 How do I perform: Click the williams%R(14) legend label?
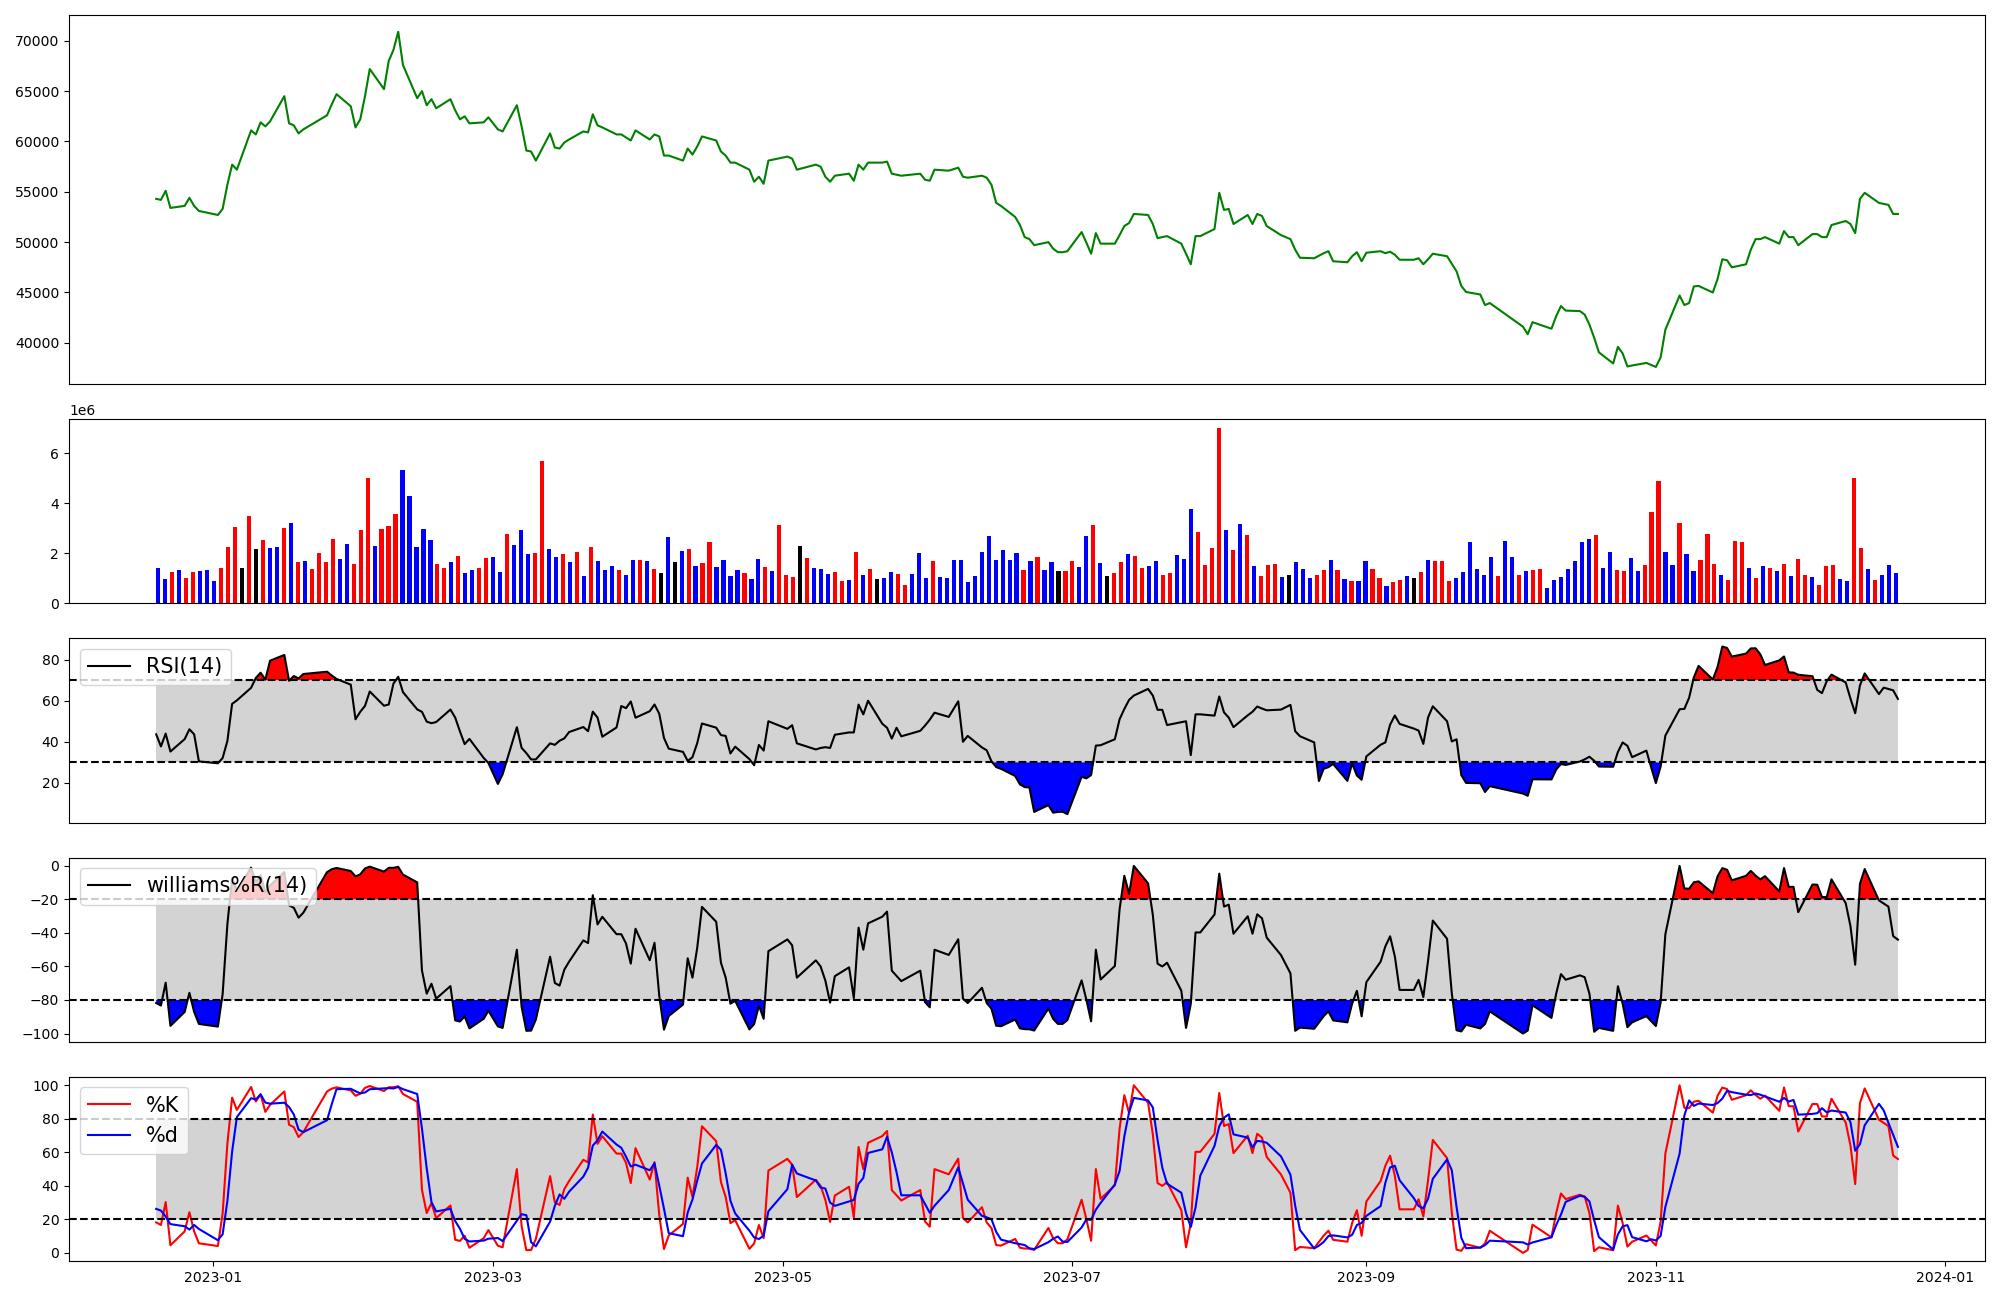226,885
